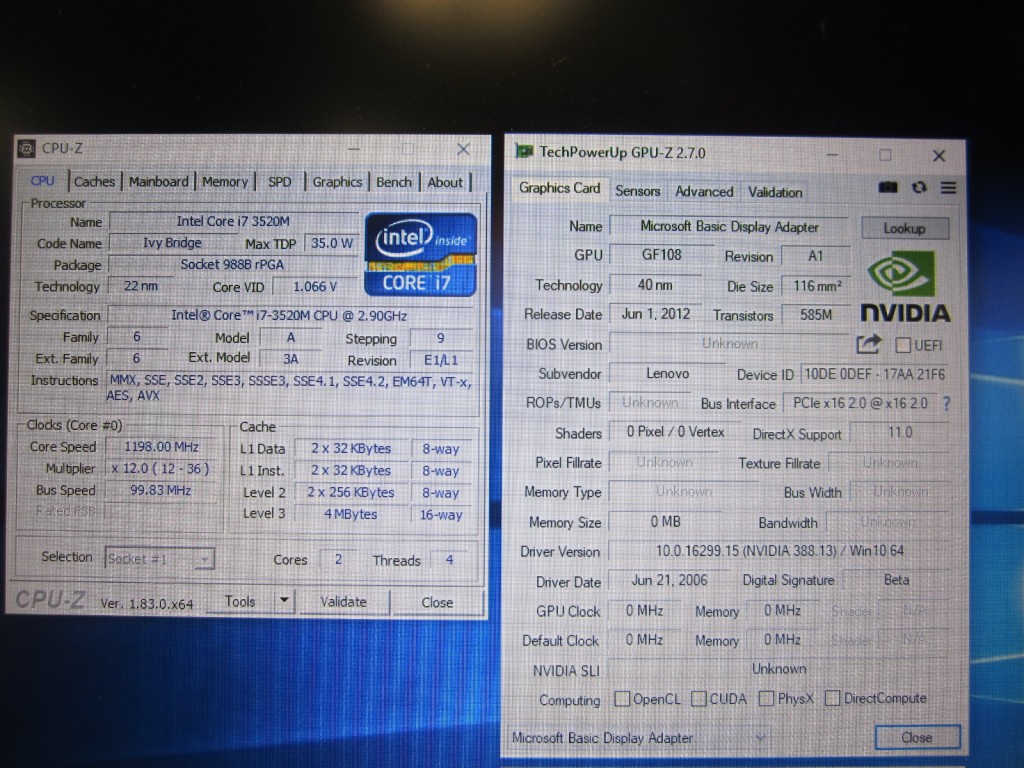The image size is (1024, 768).
Task: Select the CPU tab in CPU-Z
Action: (42, 181)
